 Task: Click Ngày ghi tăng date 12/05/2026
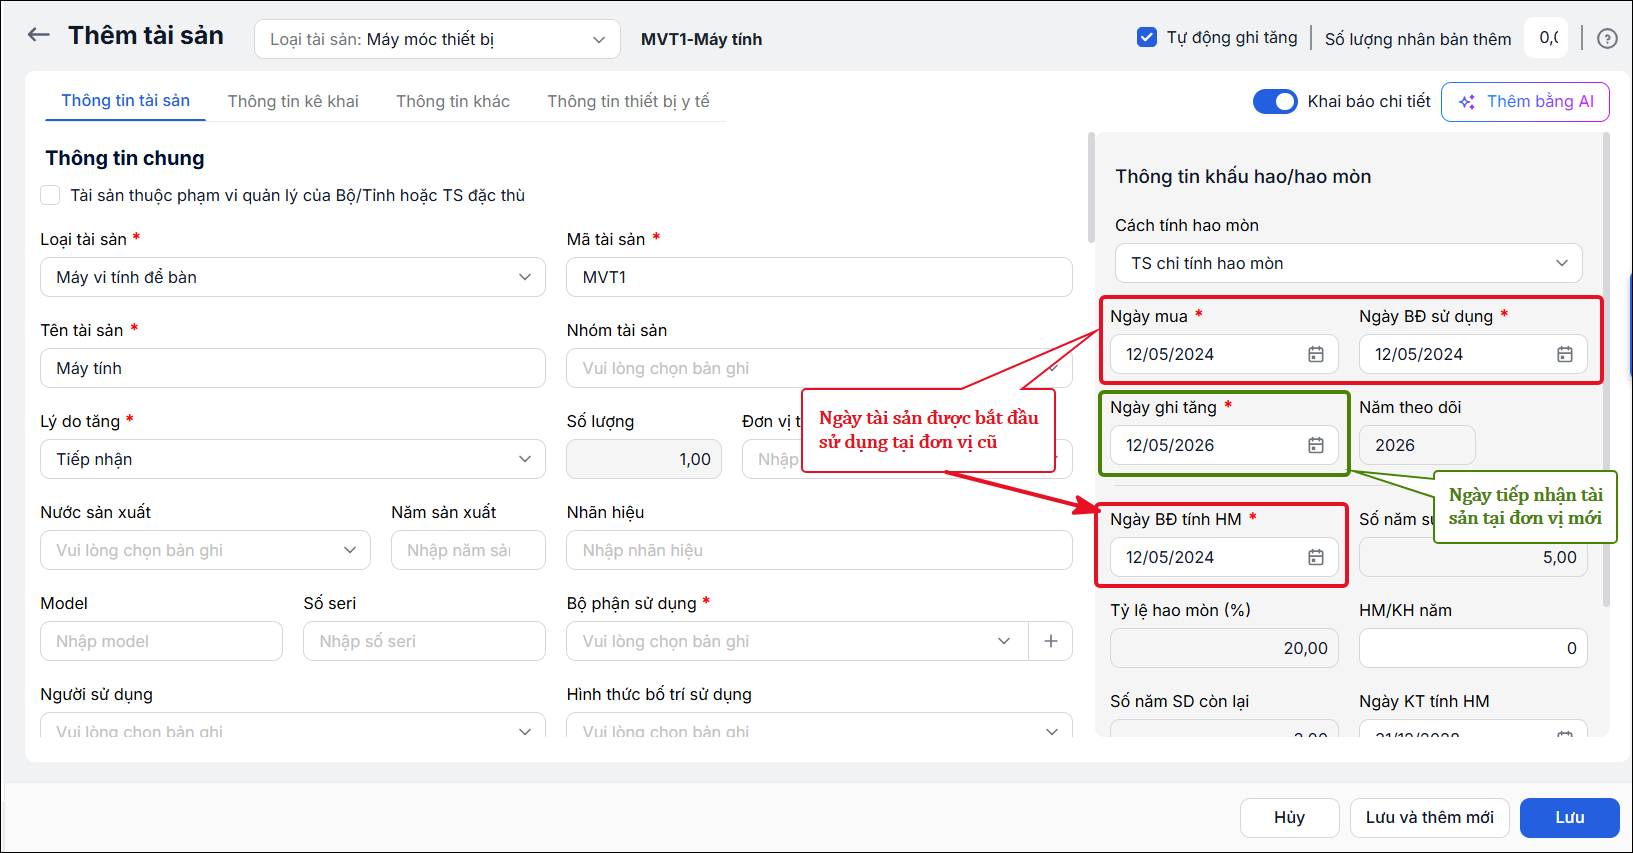coord(1224,445)
